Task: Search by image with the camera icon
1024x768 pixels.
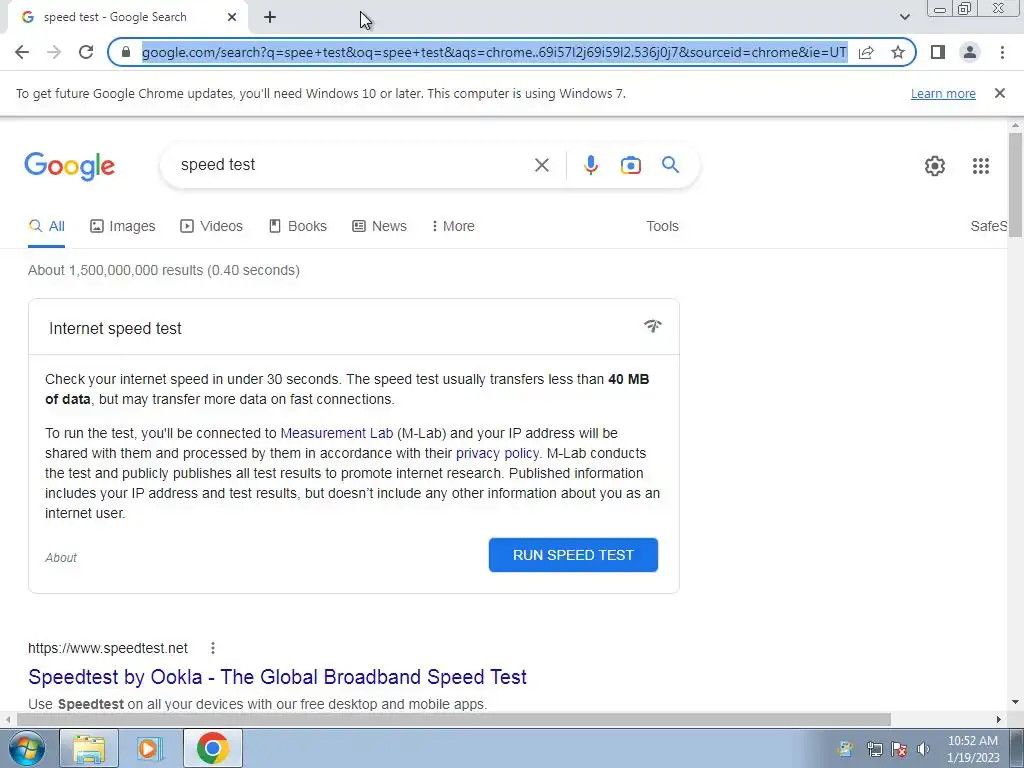Action: 630,165
